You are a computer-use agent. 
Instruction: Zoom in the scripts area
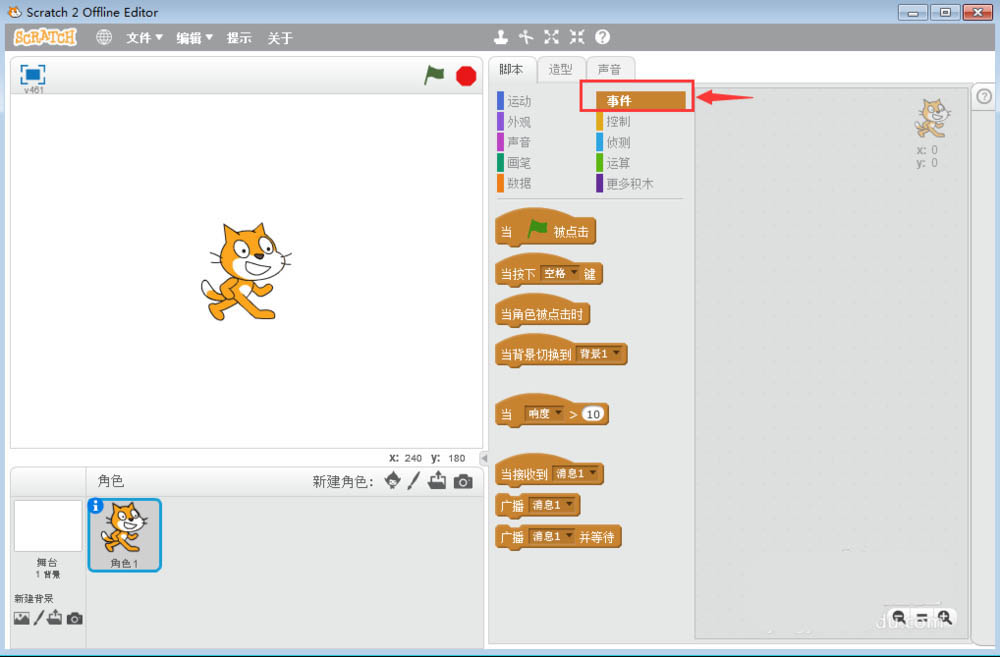(945, 617)
